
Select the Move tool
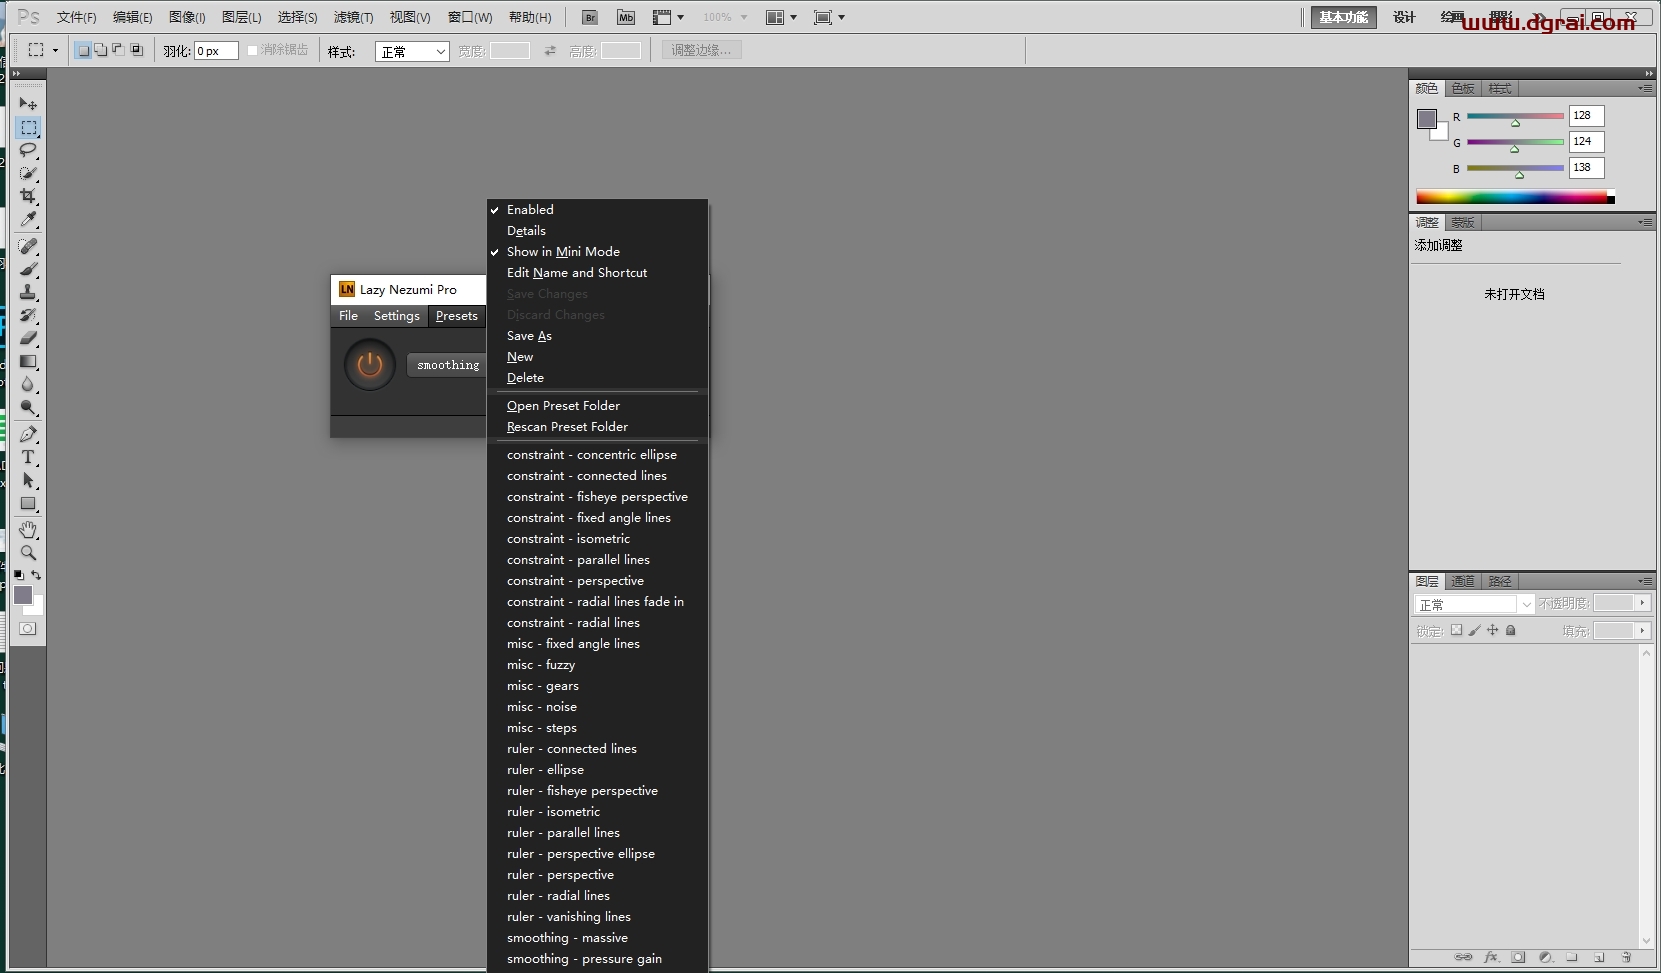coord(28,104)
